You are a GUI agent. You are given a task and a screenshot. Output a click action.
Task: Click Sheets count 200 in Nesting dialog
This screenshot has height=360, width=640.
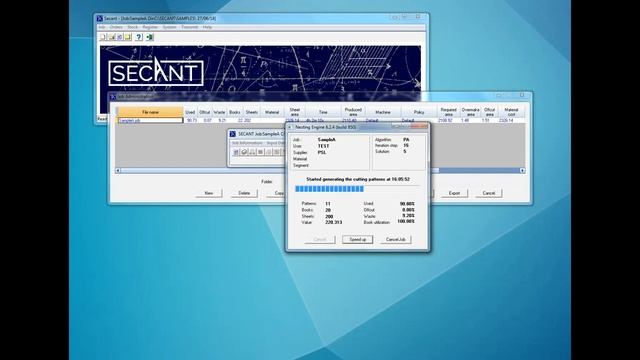click(x=329, y=216)
